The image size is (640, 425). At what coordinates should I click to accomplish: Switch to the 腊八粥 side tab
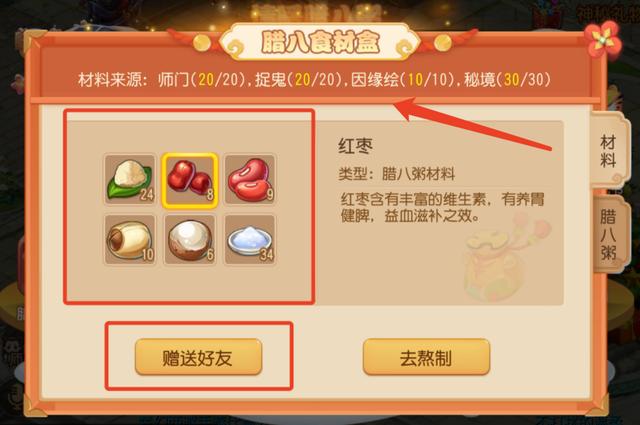[608, 235]
